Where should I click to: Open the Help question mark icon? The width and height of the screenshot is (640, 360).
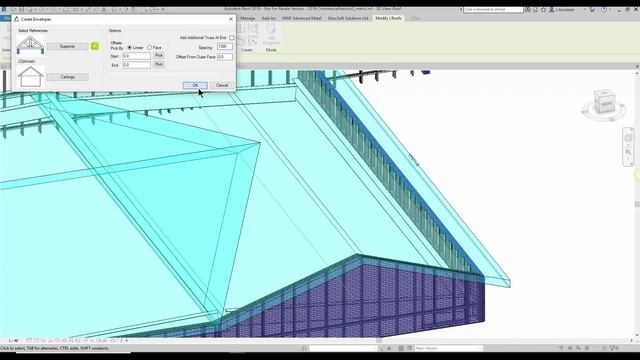click(x=604, y=9)
